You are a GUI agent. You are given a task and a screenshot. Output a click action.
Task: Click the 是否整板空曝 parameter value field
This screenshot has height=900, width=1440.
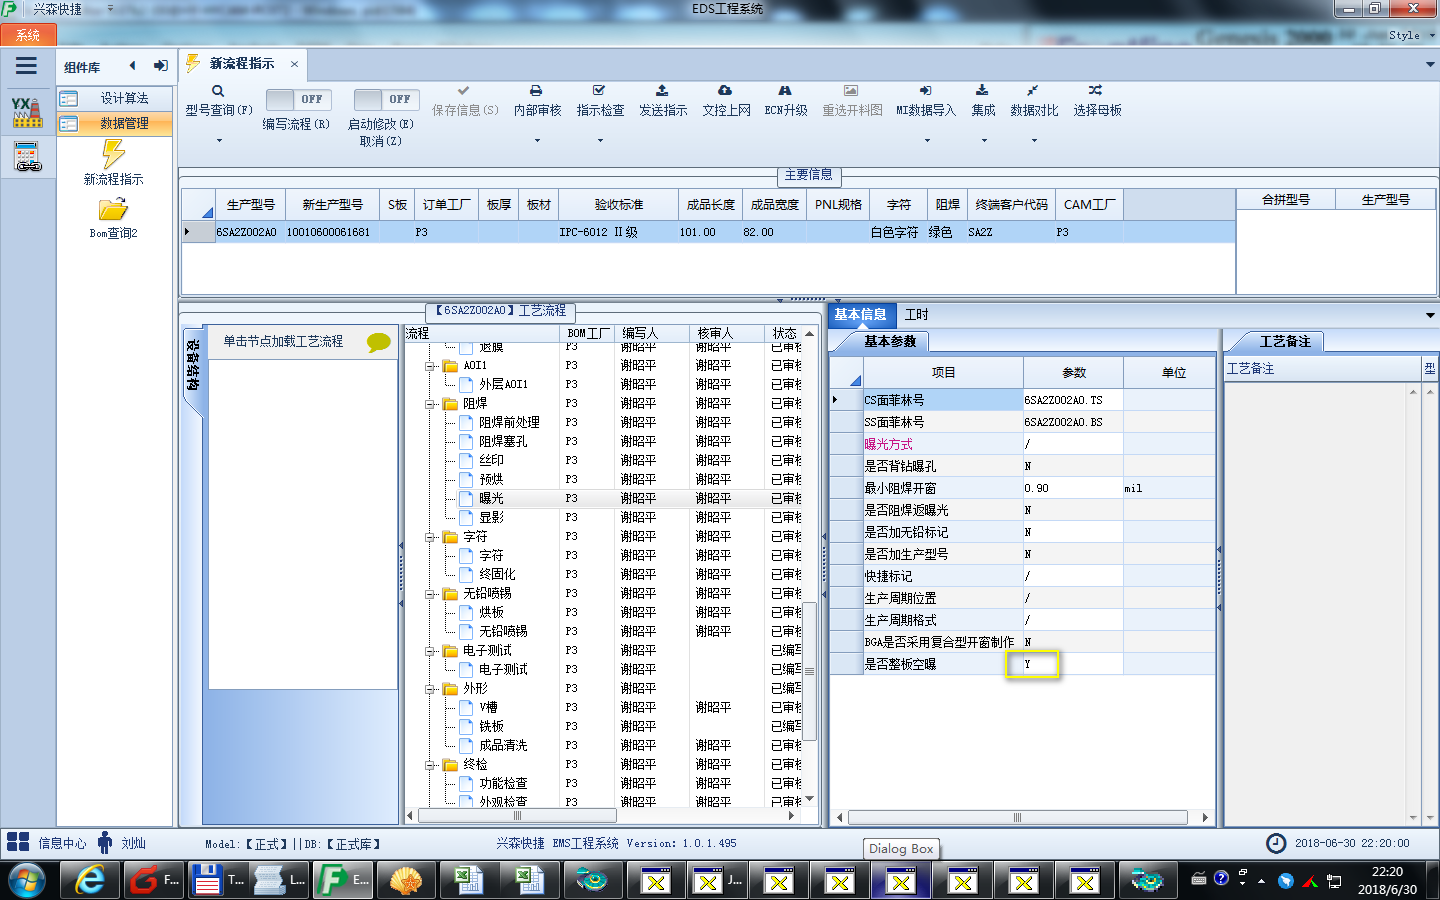pos(1073,664)
